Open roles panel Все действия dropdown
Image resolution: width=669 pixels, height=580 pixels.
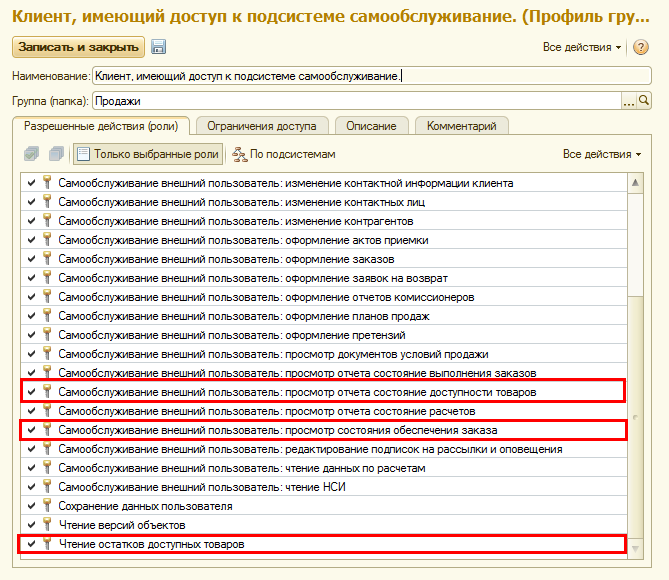point(602,154)
